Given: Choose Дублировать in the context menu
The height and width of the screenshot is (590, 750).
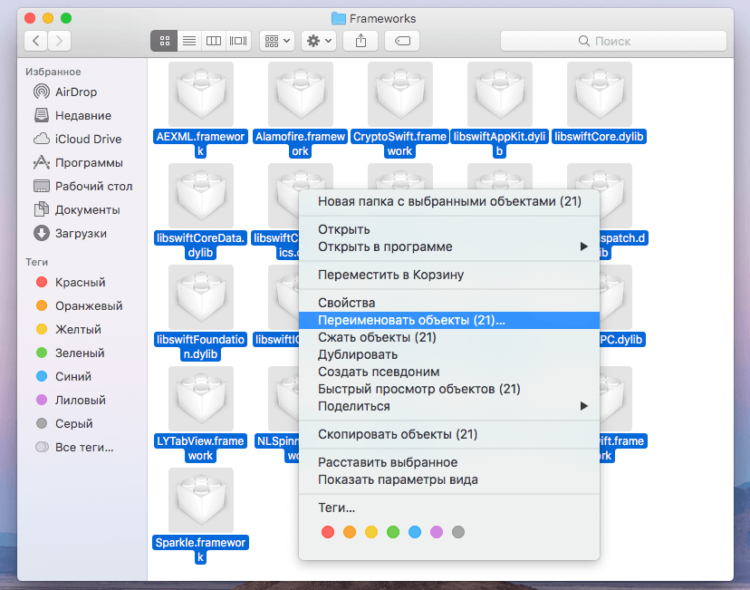Looking at the screenshot, I should (449, 355).
